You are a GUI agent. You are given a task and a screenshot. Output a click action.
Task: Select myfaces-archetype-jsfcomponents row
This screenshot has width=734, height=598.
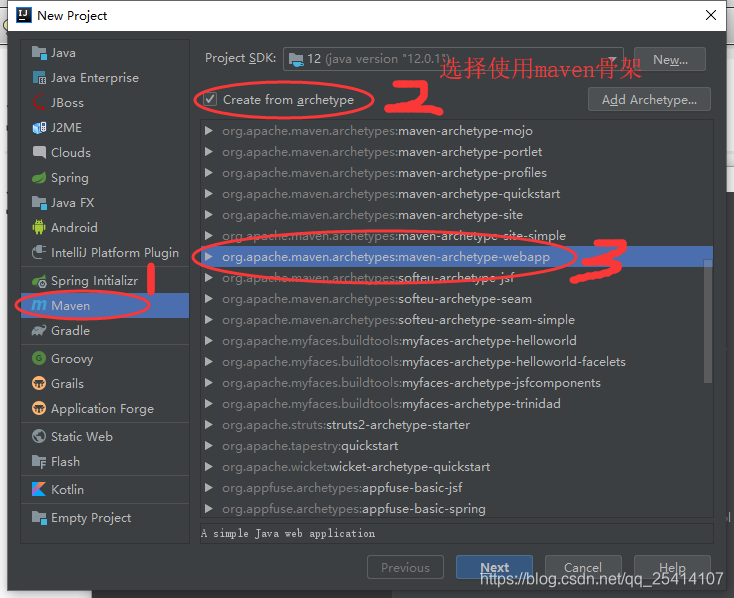(x=456, y=383)
